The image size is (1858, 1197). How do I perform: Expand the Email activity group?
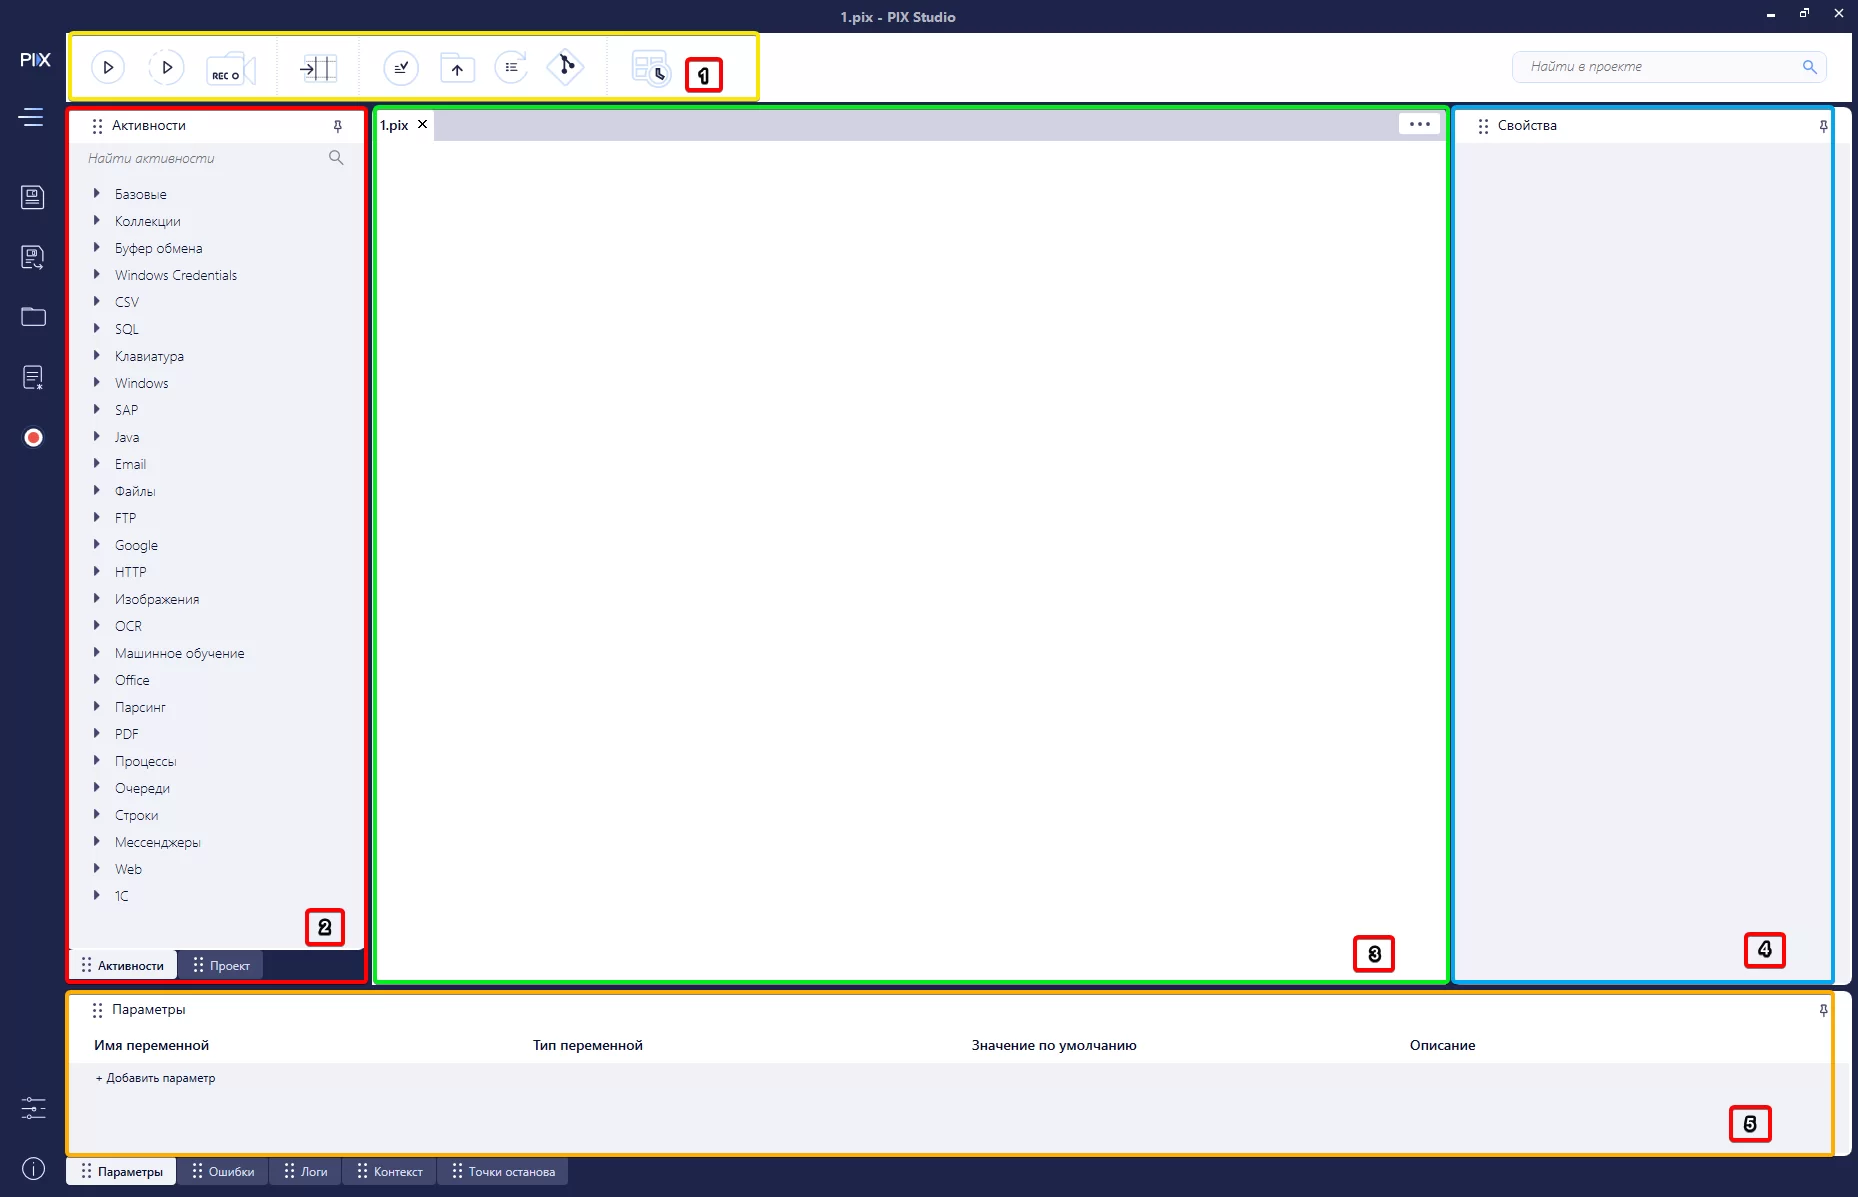coord(97,463)
